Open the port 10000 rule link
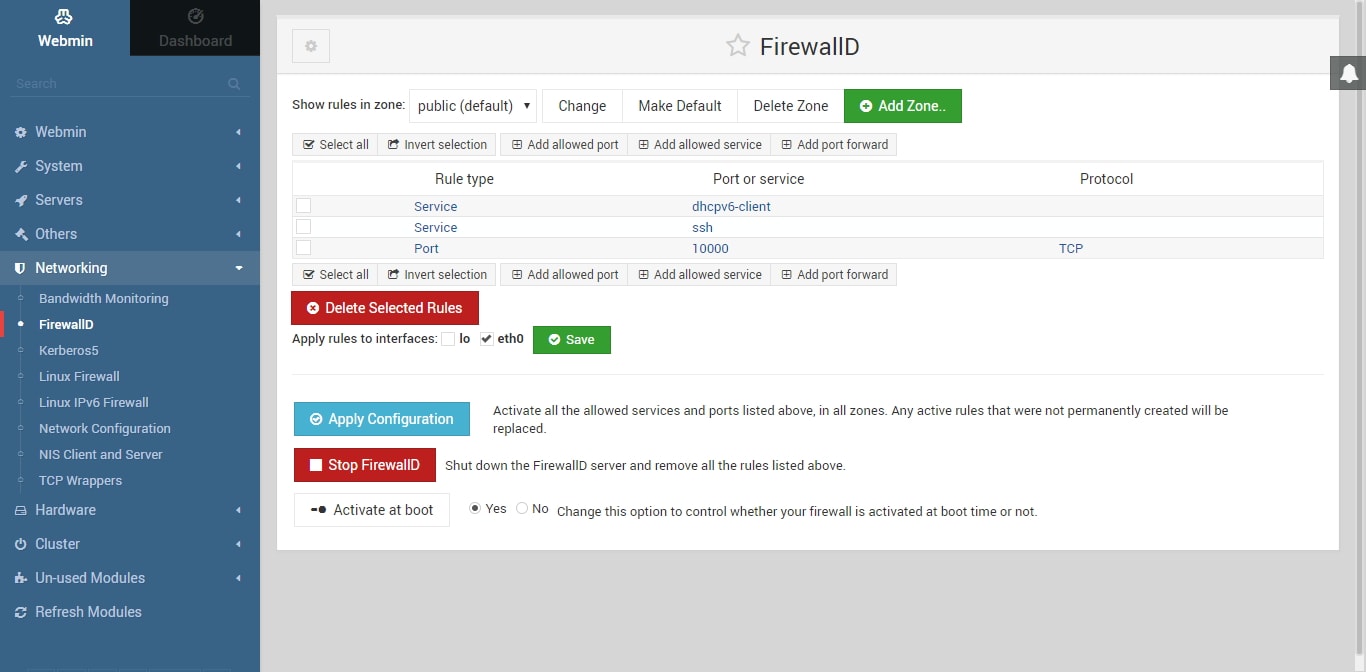This screenshot has width=1366, height=672. coord(710,249)
